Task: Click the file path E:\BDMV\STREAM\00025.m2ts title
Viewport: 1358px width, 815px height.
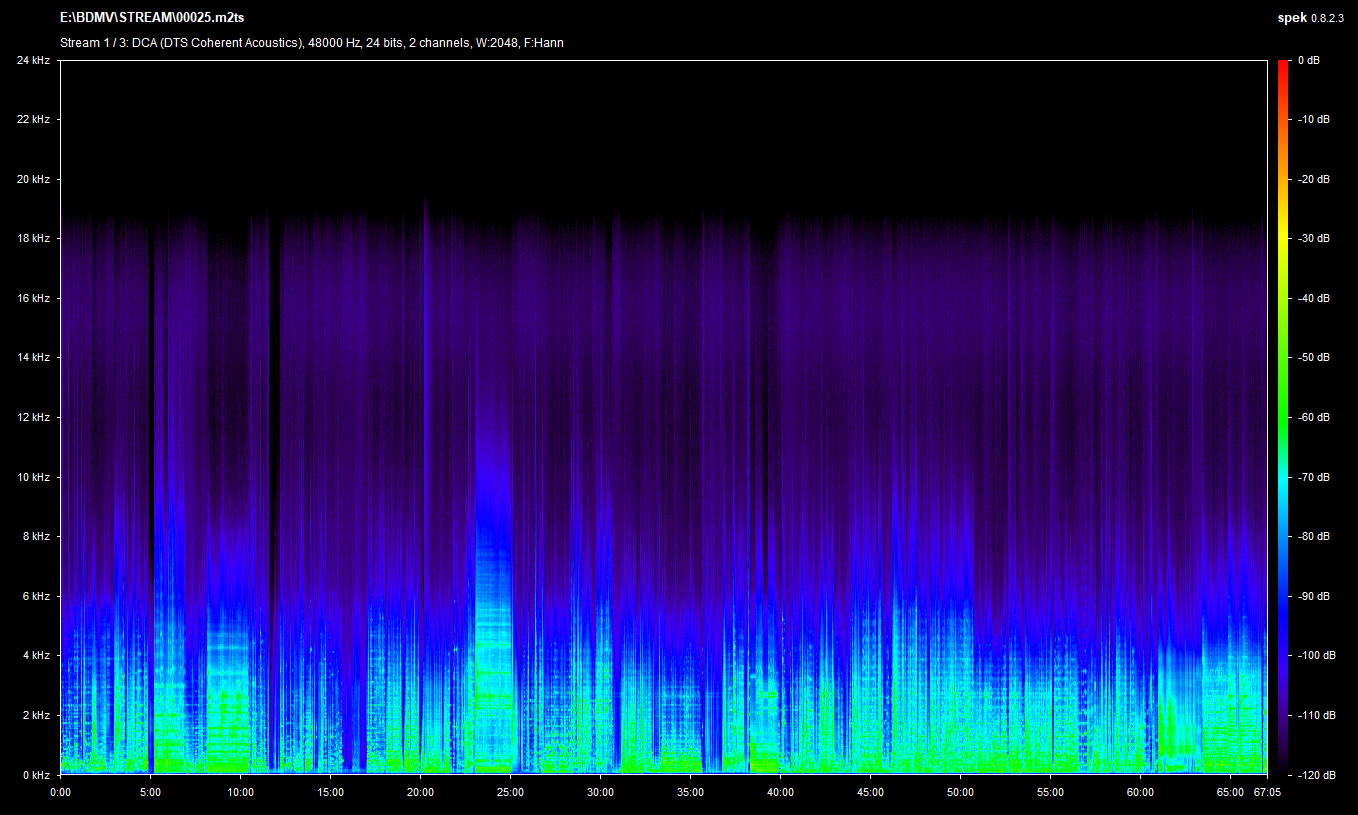Action: [x=152, y=18]
